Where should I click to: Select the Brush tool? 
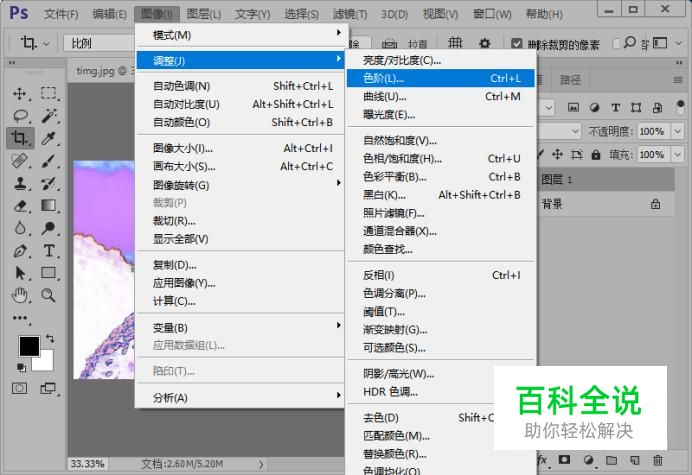(x=49, y=161)
